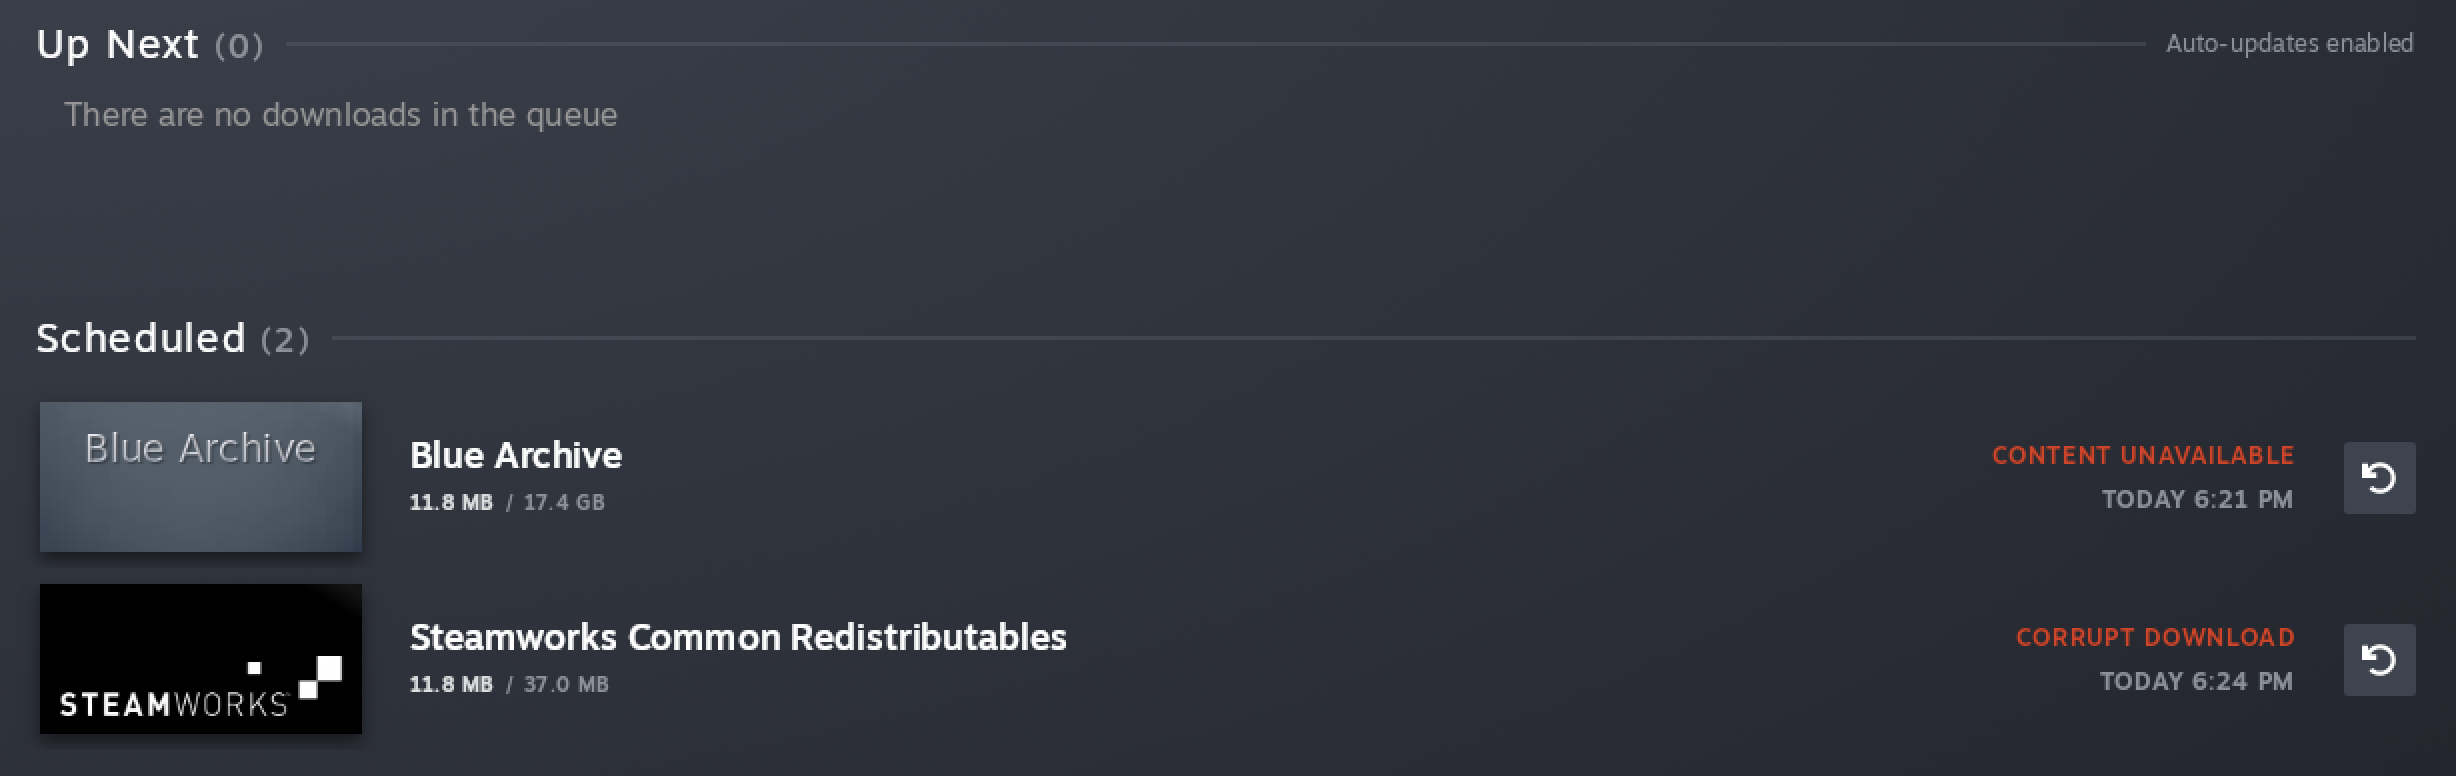Click the TODAY 6:21 PM schedule time

click(x=2197, y=500)
